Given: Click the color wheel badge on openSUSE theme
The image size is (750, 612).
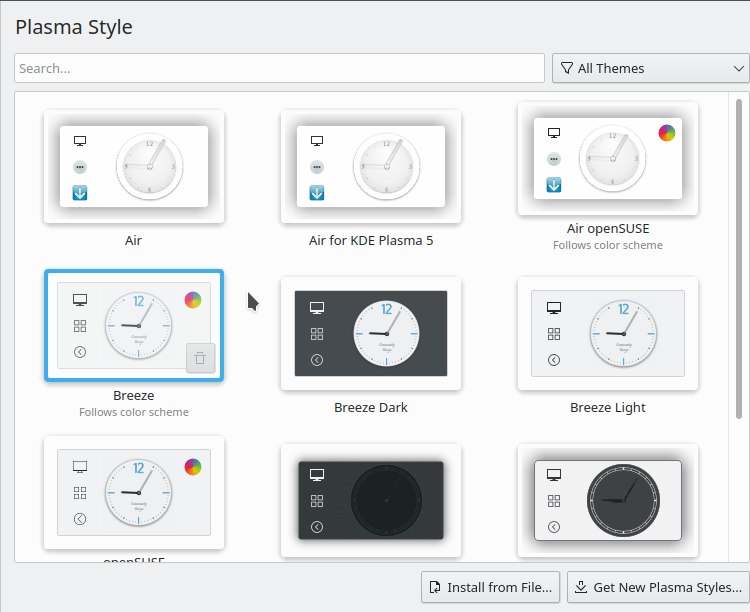Looking at the screenshot, I should 193,467.
